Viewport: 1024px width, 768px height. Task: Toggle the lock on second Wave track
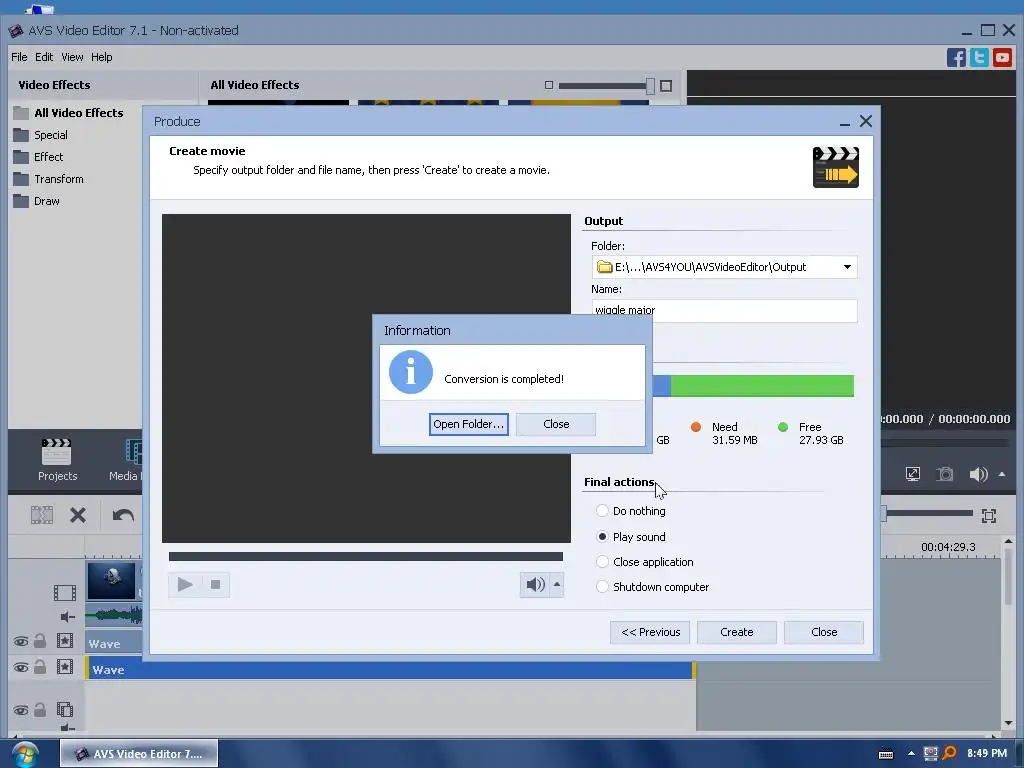coord(40,667)
